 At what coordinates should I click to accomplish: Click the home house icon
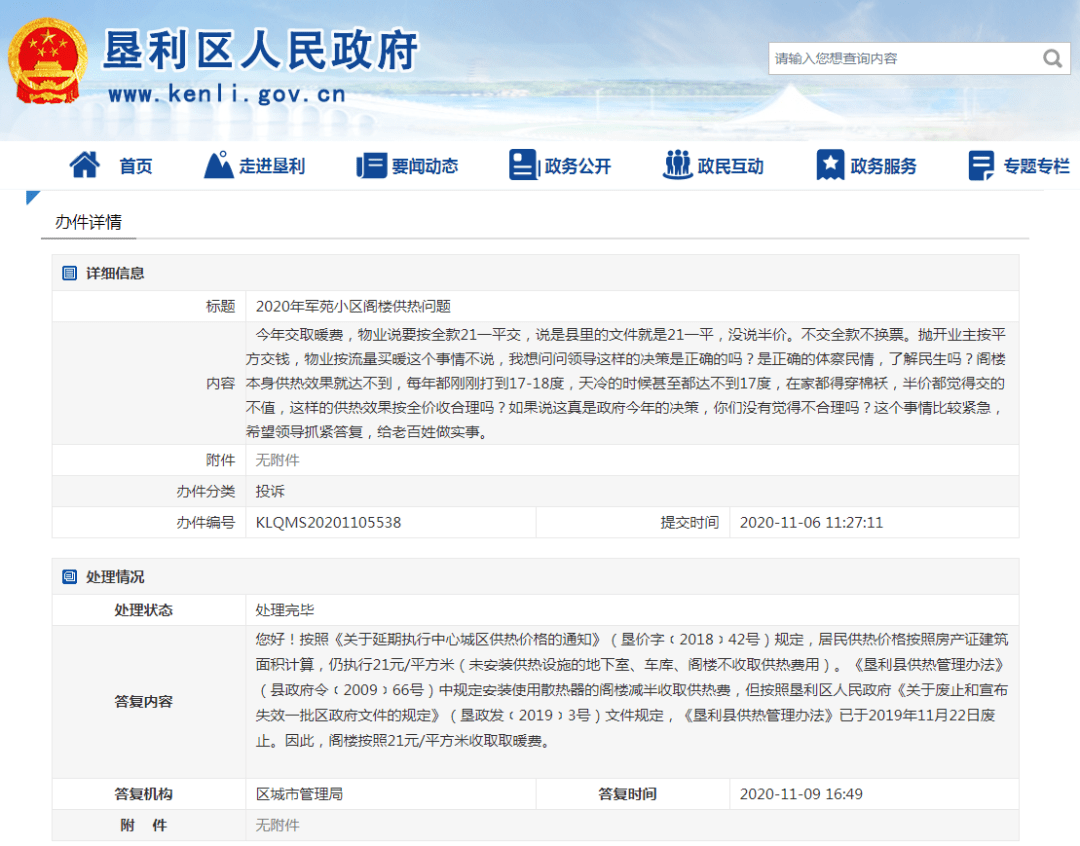pos(84,165)
